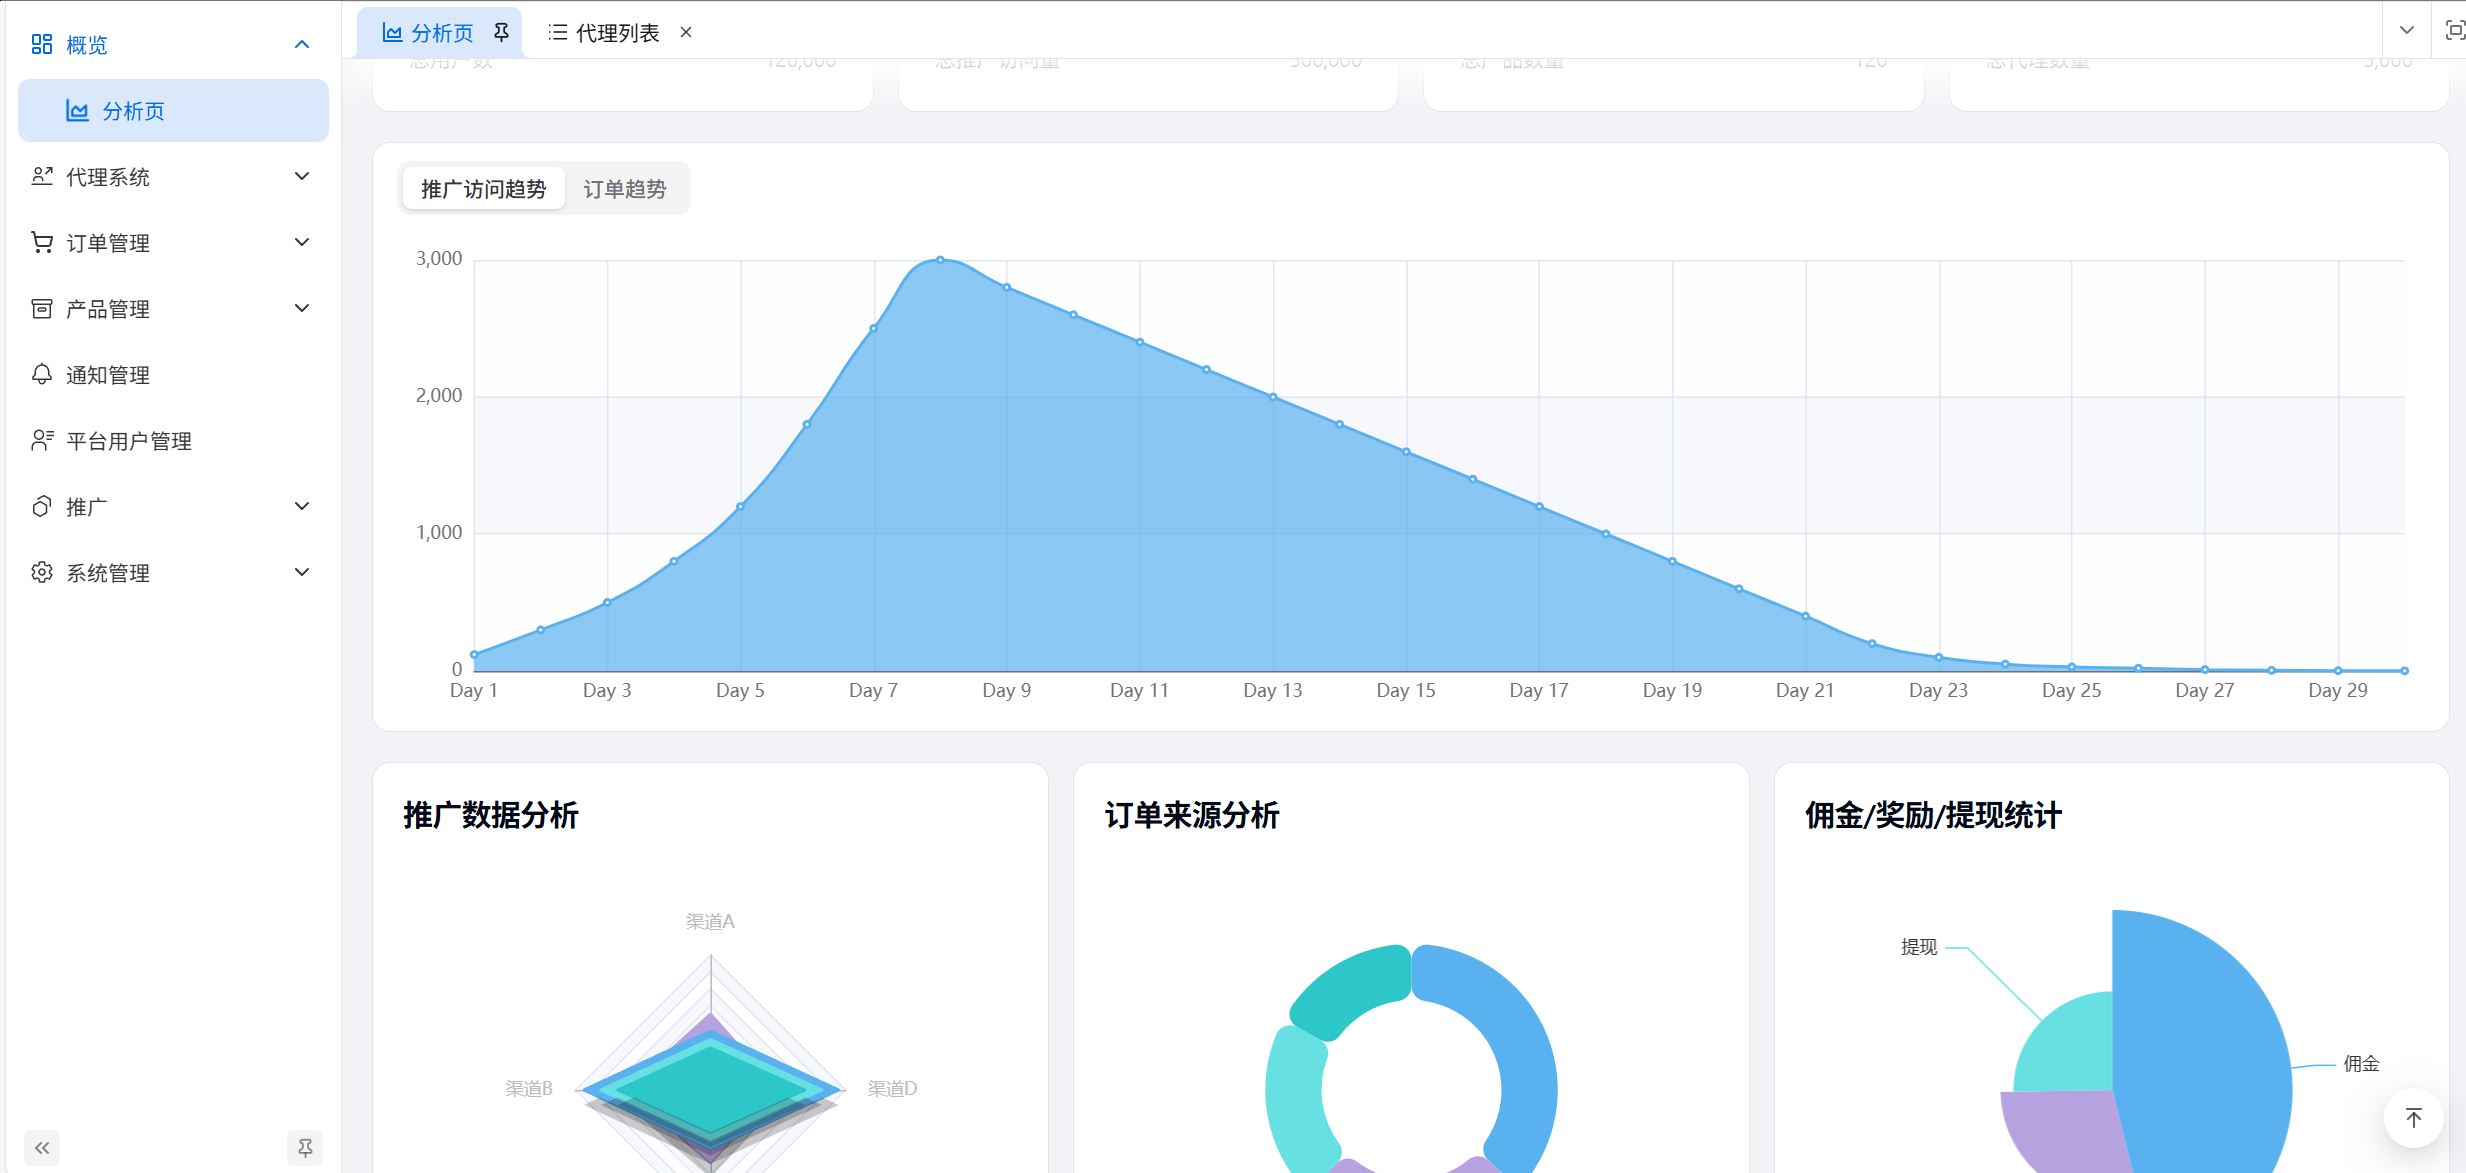Select the 推广访问趋势 tab
Image resolution: width=2466 pixels, height=1173 pixels.
pyautogui.click(x=483, y=188)
